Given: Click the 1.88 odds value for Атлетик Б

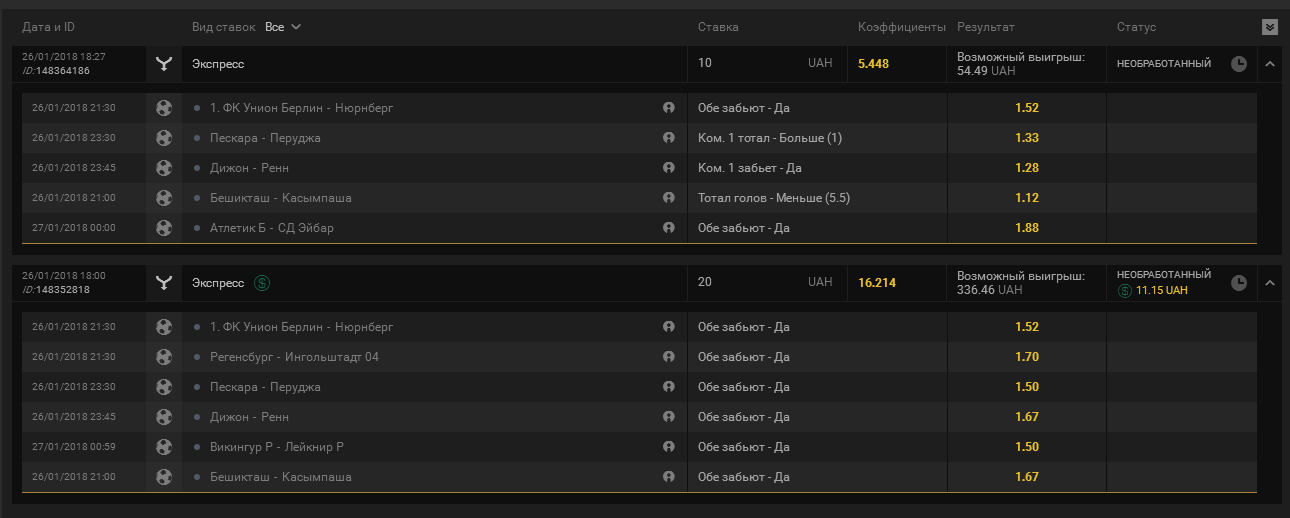Looking at the screenshot, I should coord(1027,228).
